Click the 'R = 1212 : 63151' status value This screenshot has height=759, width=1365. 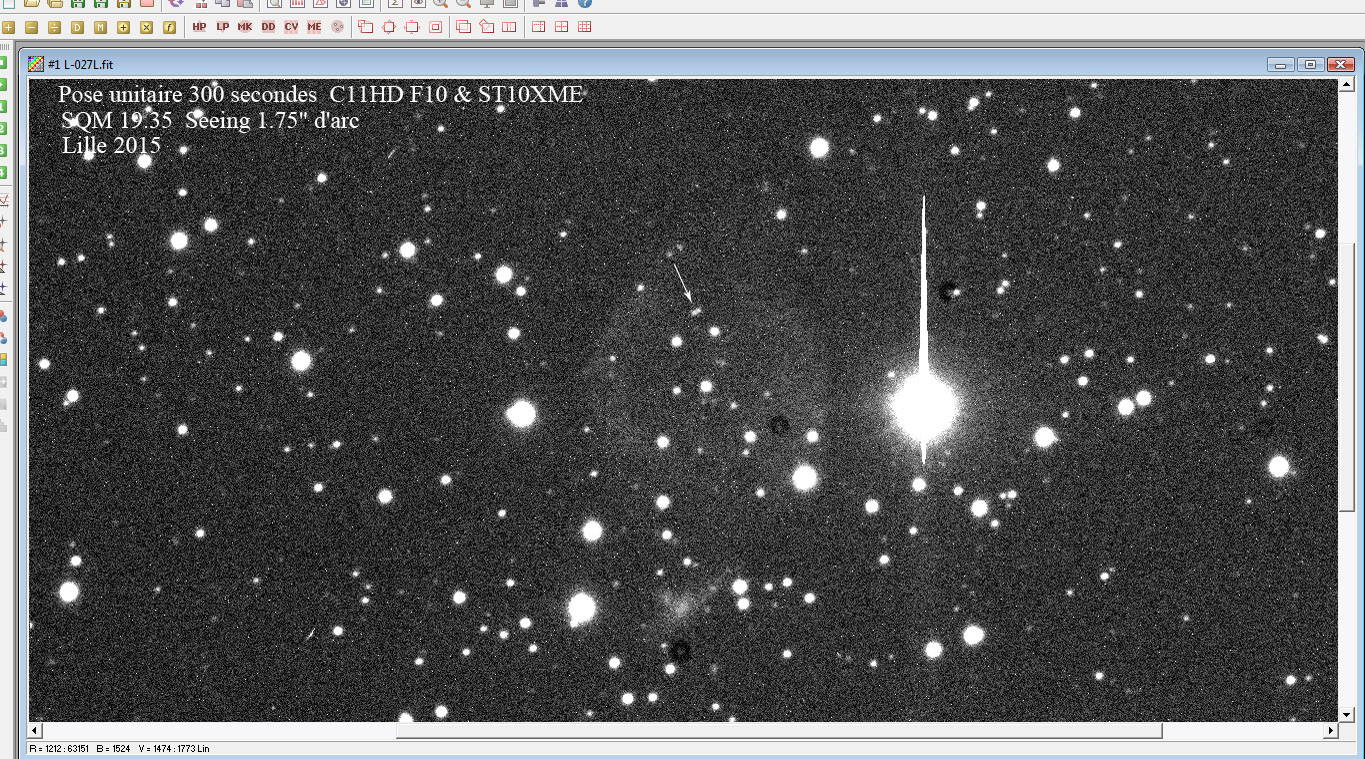60,748
